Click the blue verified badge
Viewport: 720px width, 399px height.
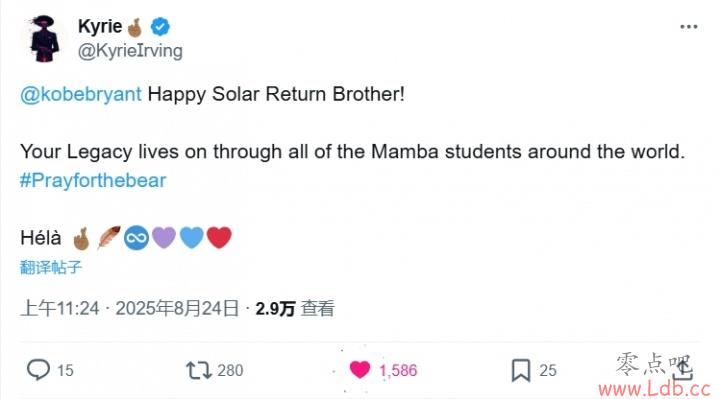161,27
